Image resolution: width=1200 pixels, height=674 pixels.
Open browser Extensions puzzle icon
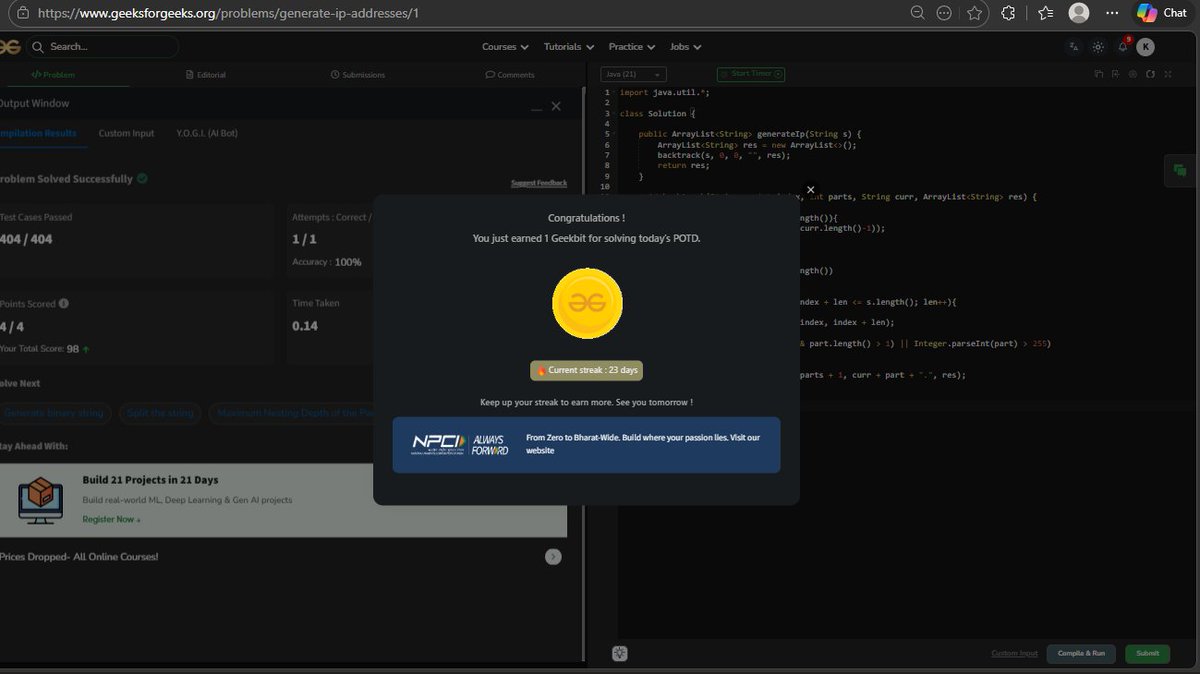tap(1008, 13)
